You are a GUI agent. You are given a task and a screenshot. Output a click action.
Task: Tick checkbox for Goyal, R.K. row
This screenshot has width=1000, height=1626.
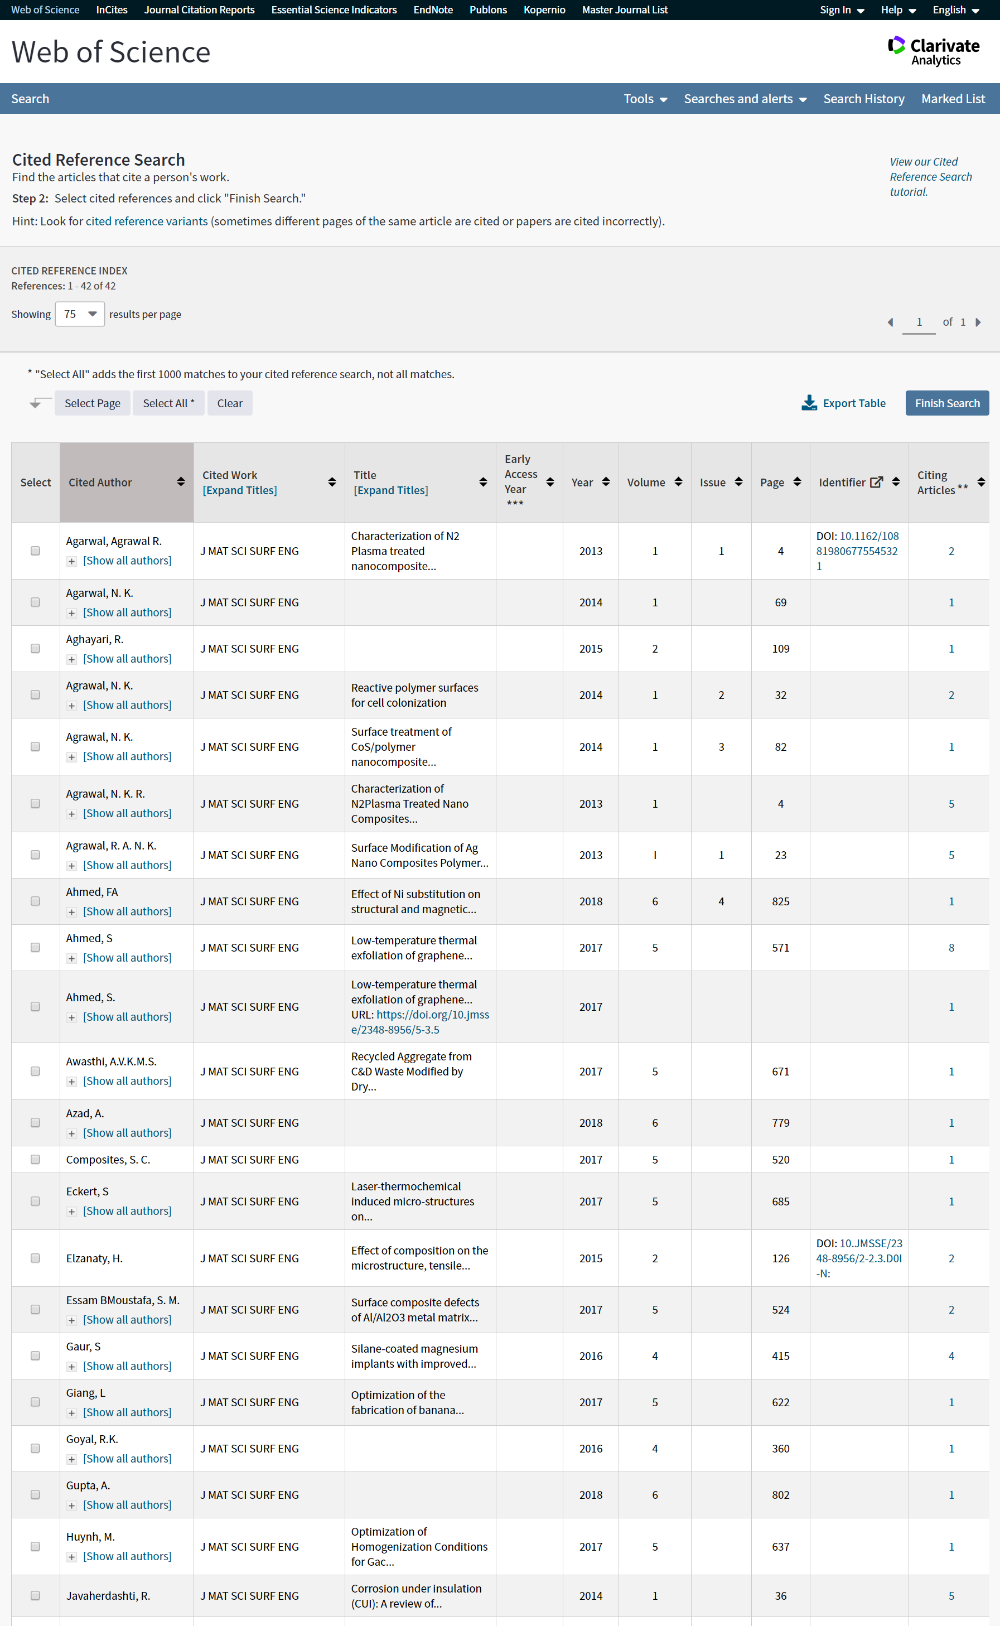(x=35, y=1449)
